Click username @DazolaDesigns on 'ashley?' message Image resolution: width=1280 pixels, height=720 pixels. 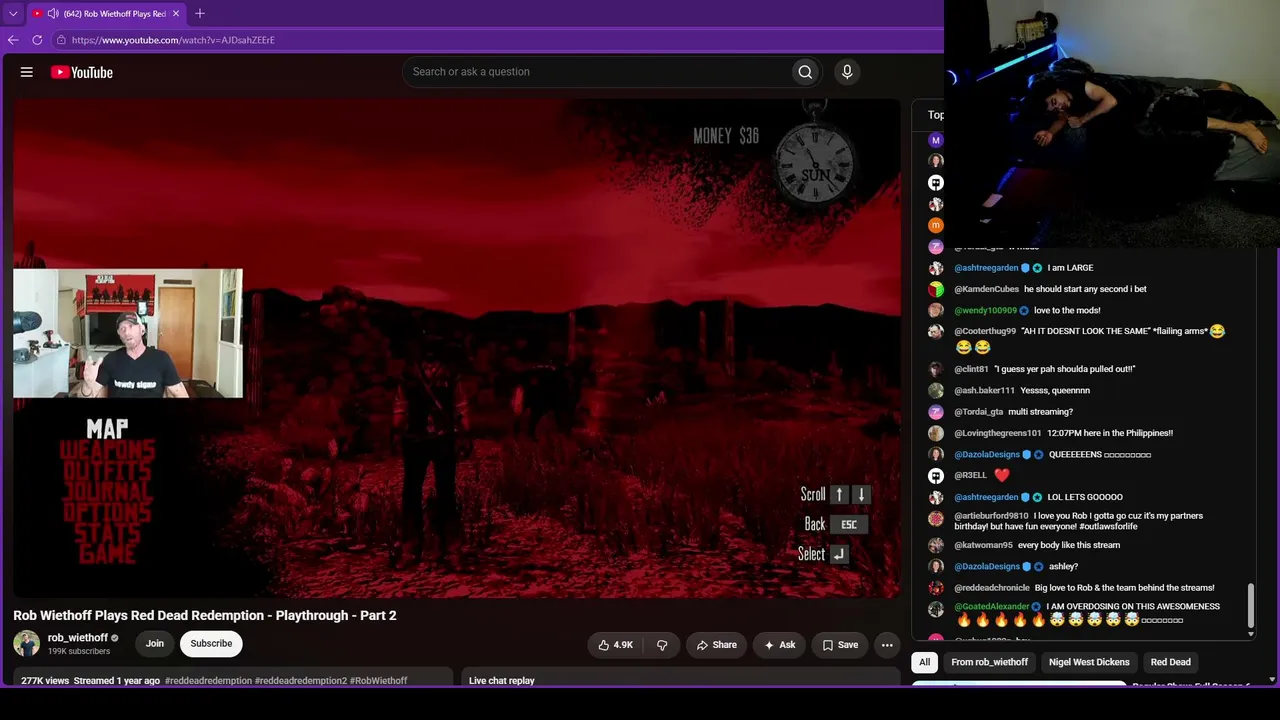click(986, 567)
